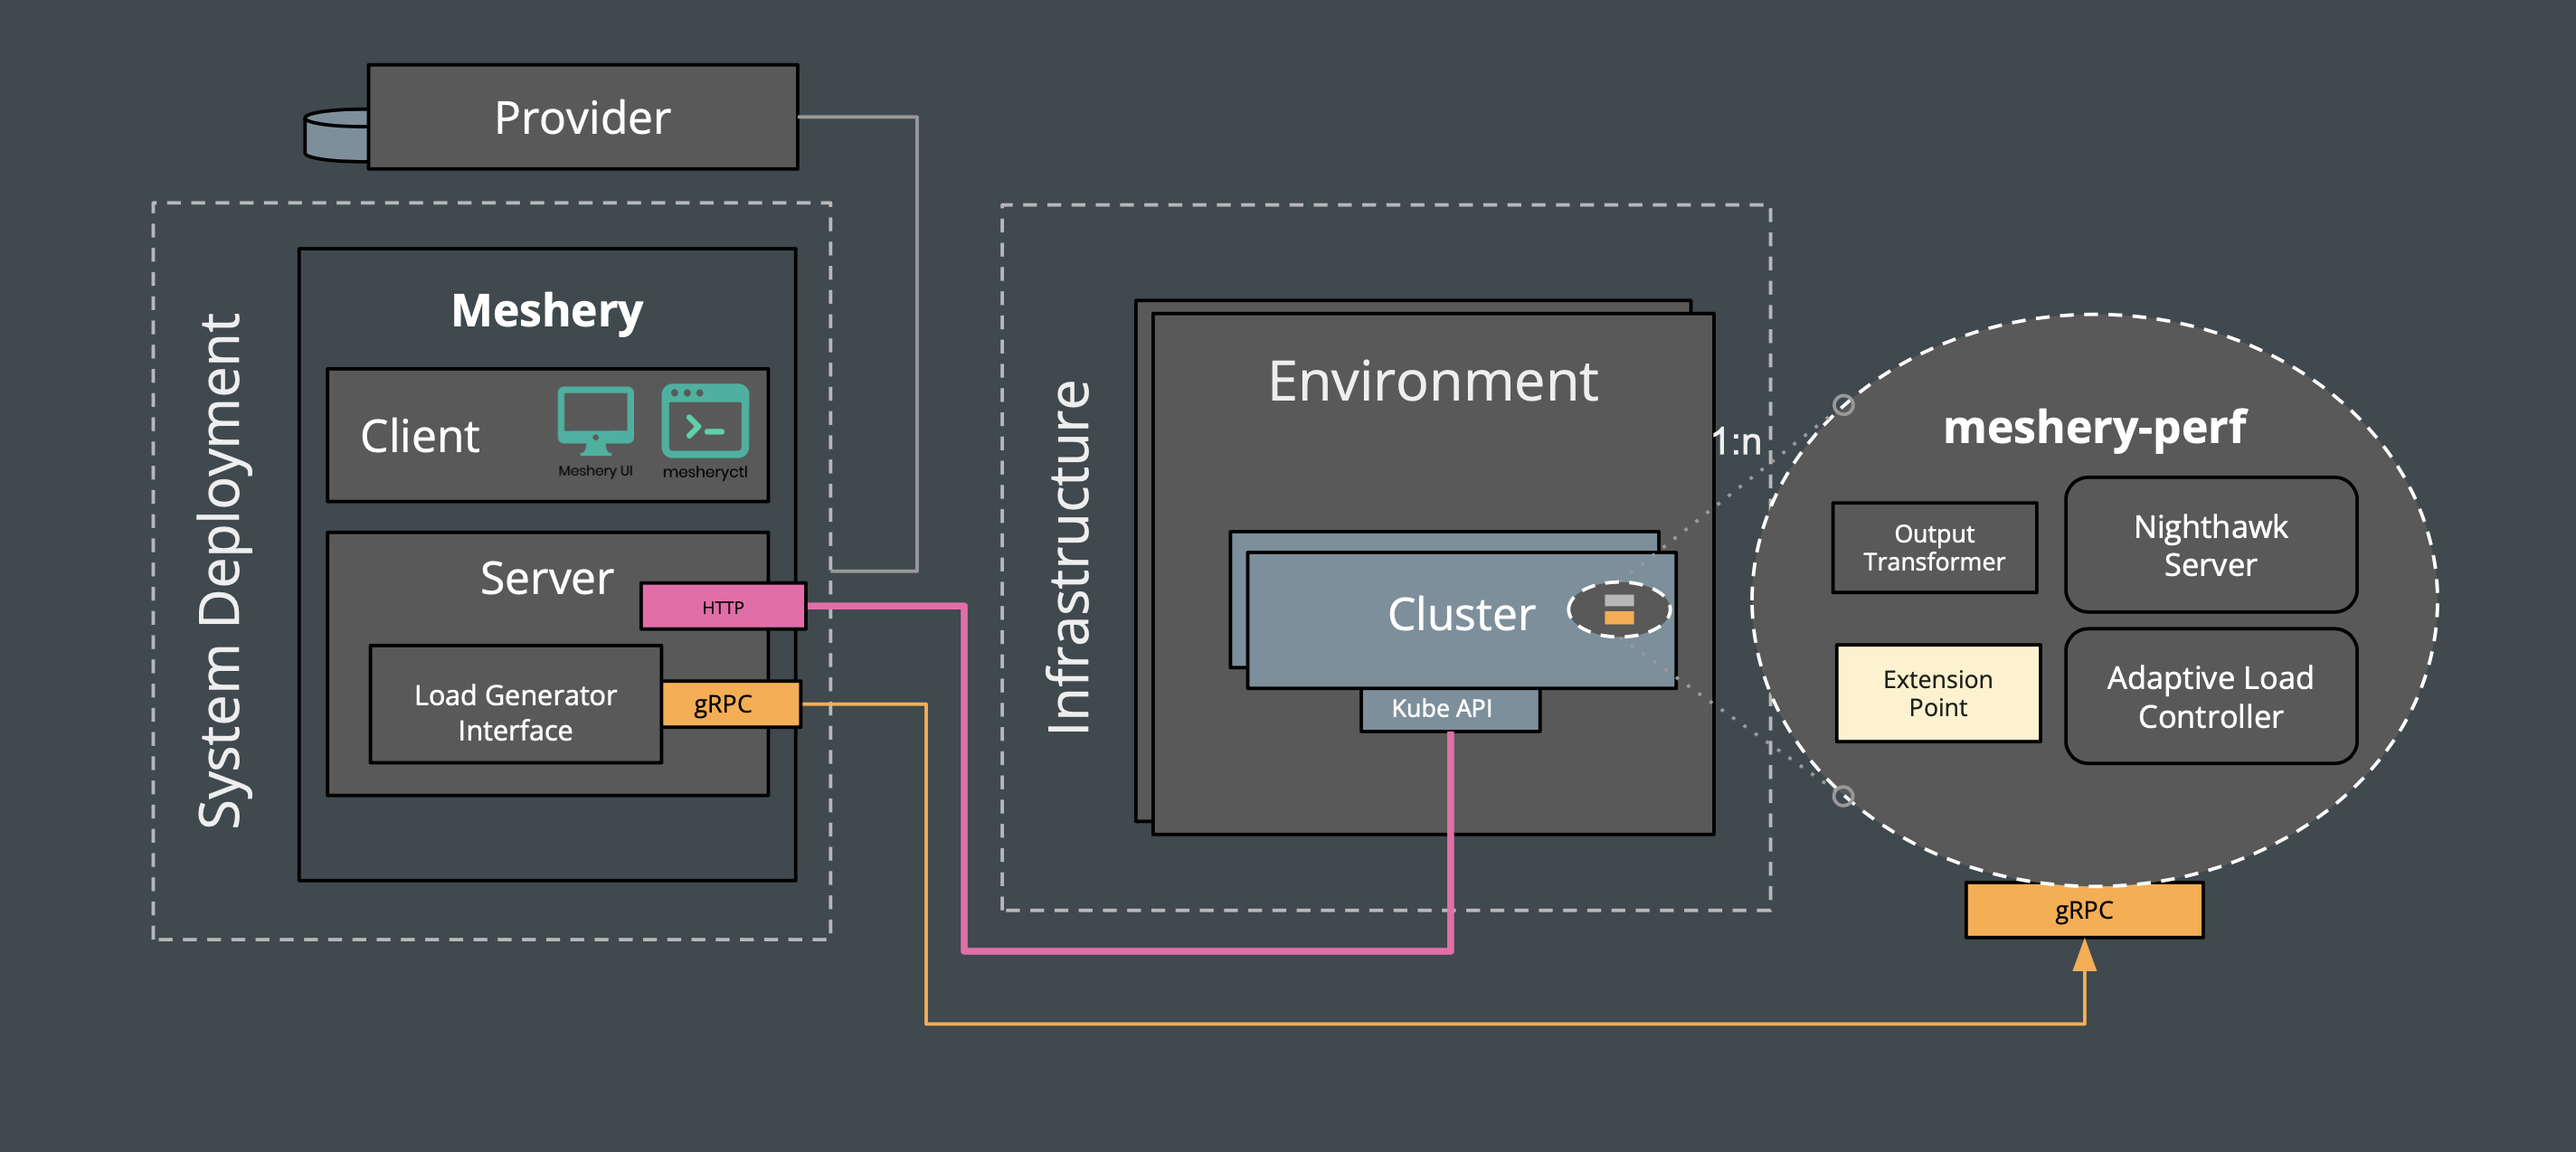The height and width of the screenshot is (1152, 2576).
Task: Click the 1:n ratio label
Action: [x=1736, y=441]
